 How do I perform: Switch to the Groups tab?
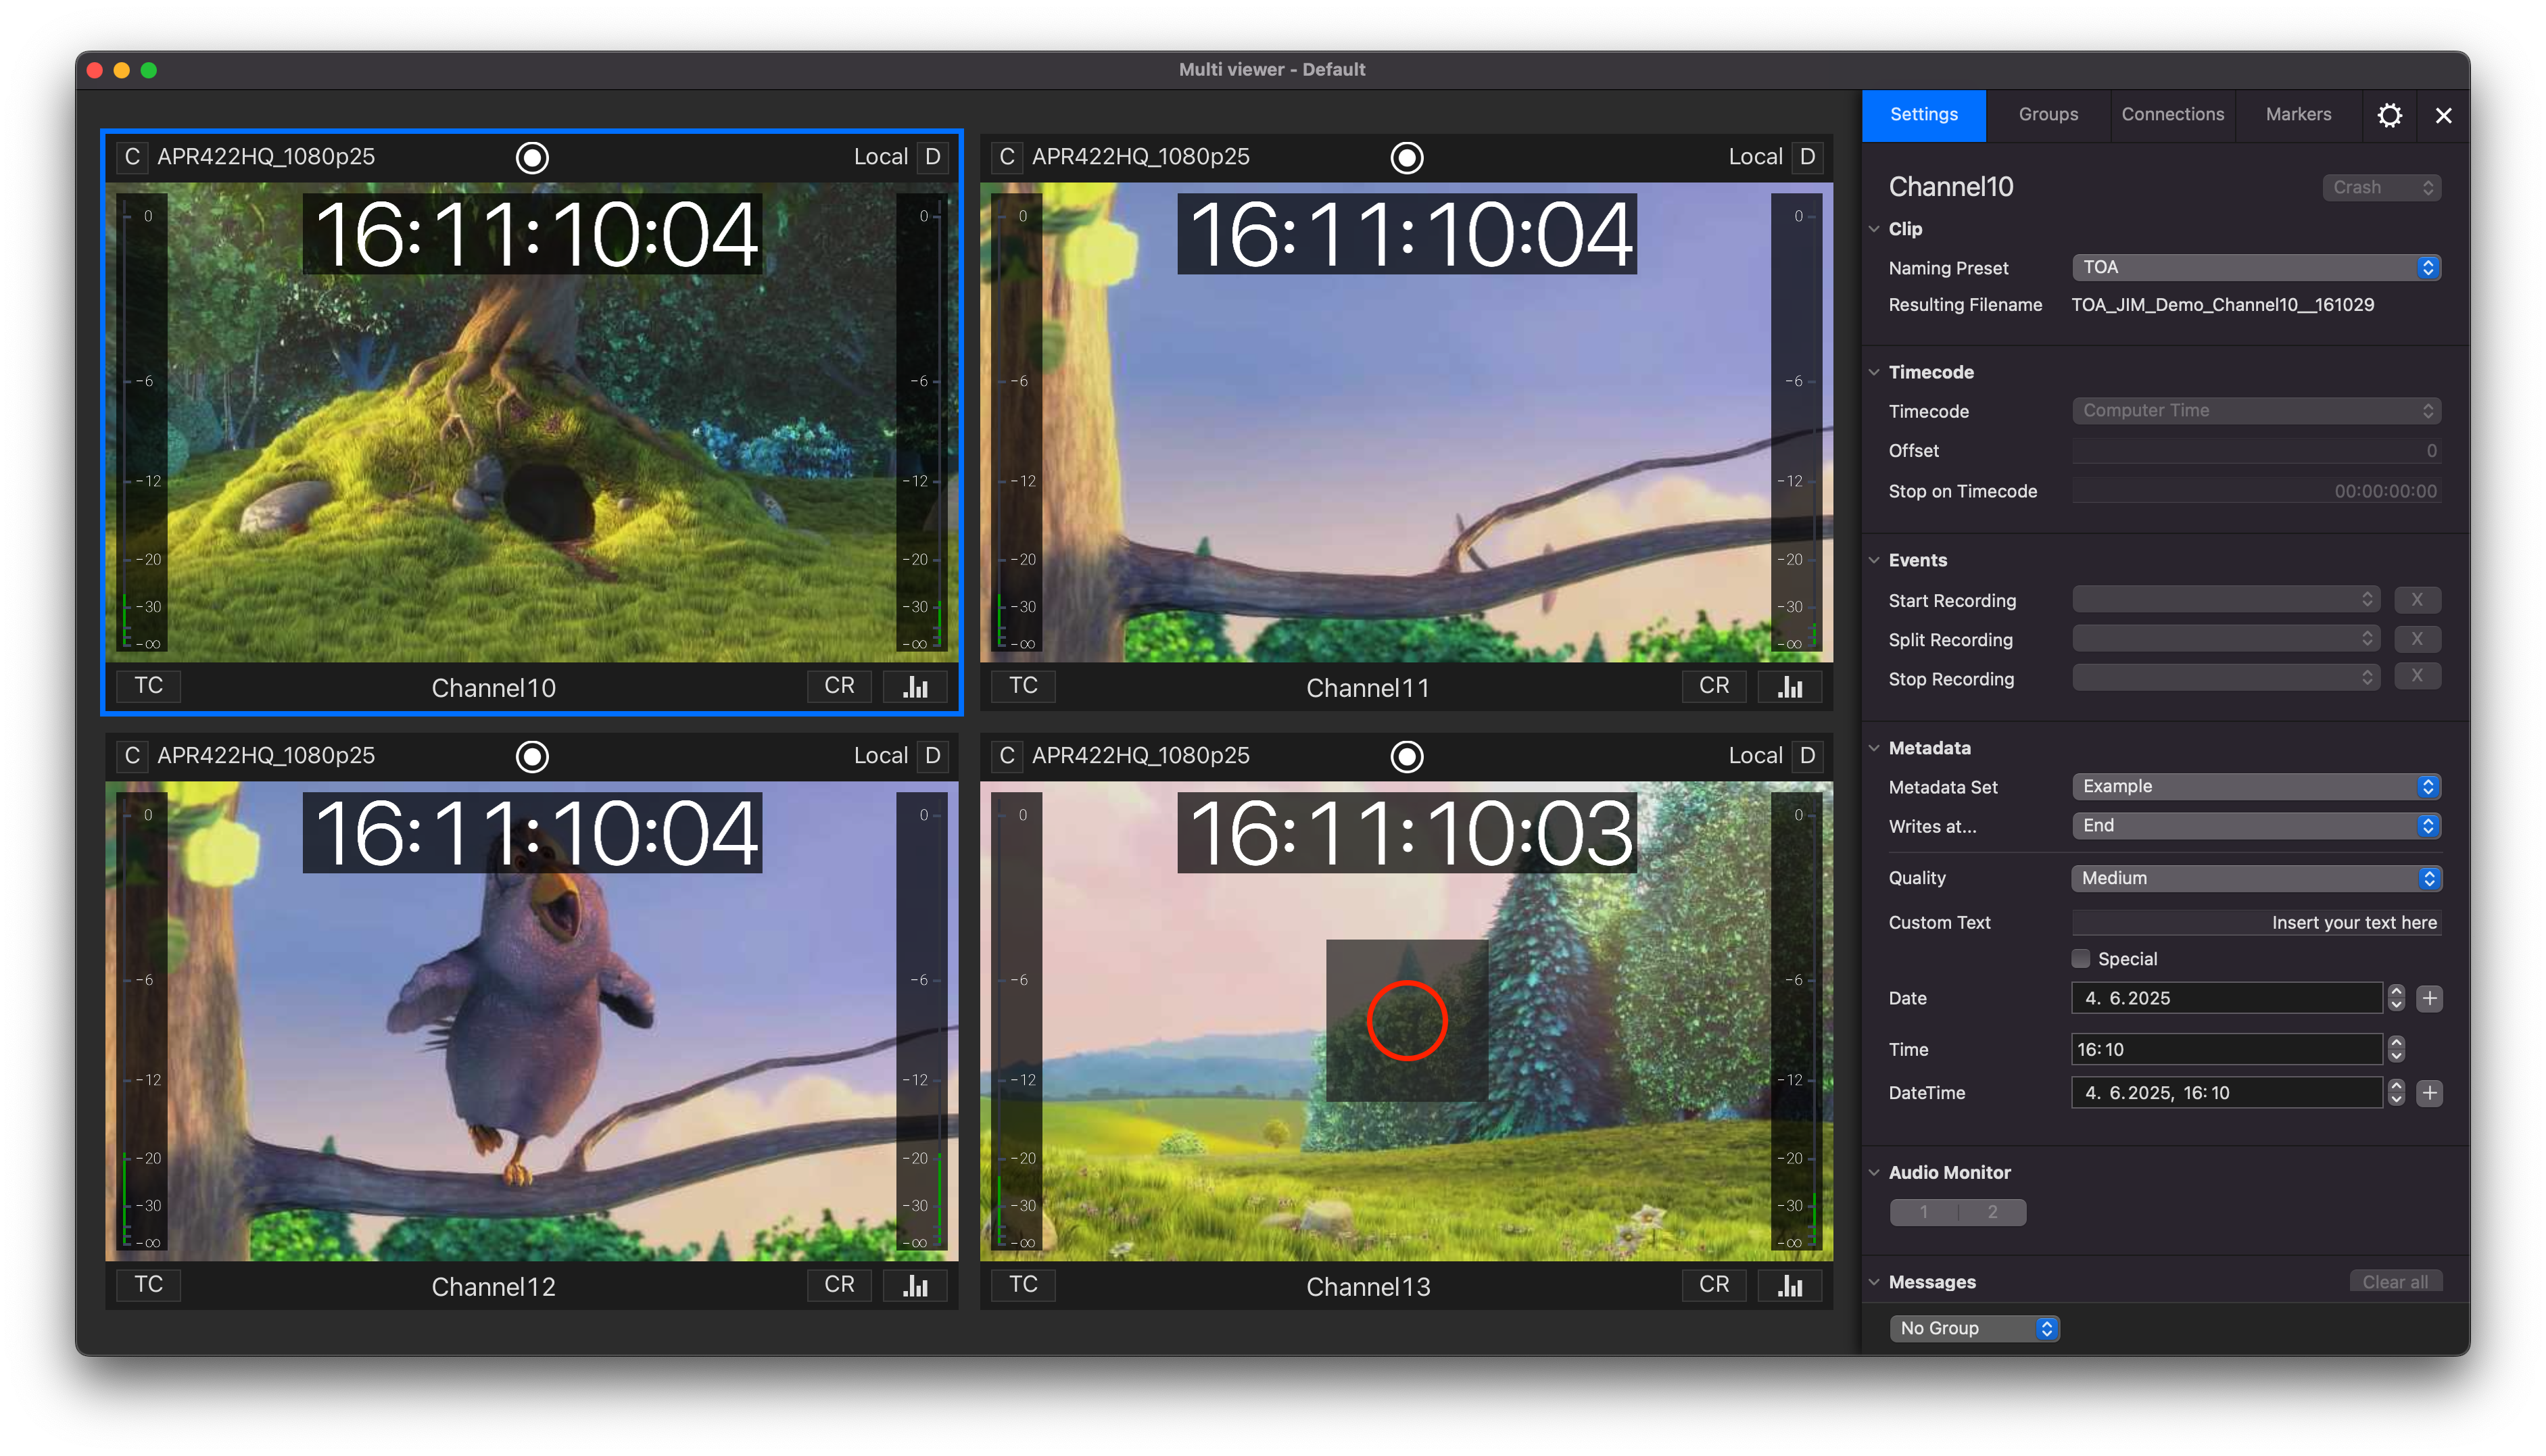click(x=2048, y=115)
